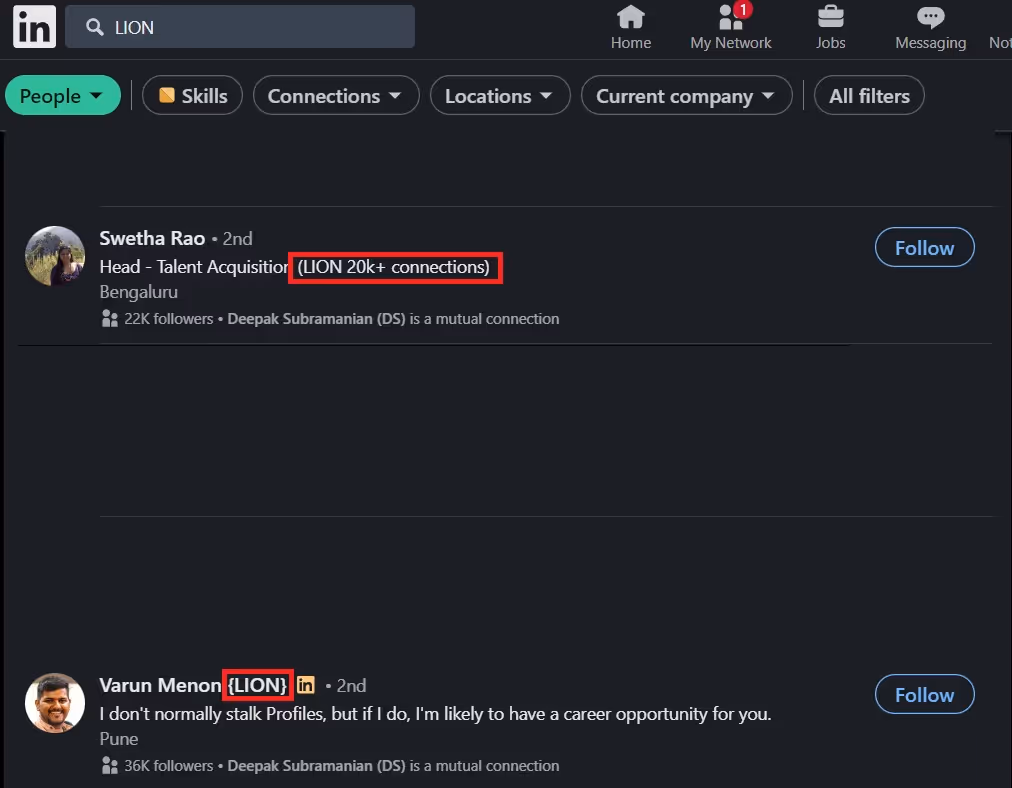Click Deepak Subramanian mutual connection under Varun Menon

[316, 766]
